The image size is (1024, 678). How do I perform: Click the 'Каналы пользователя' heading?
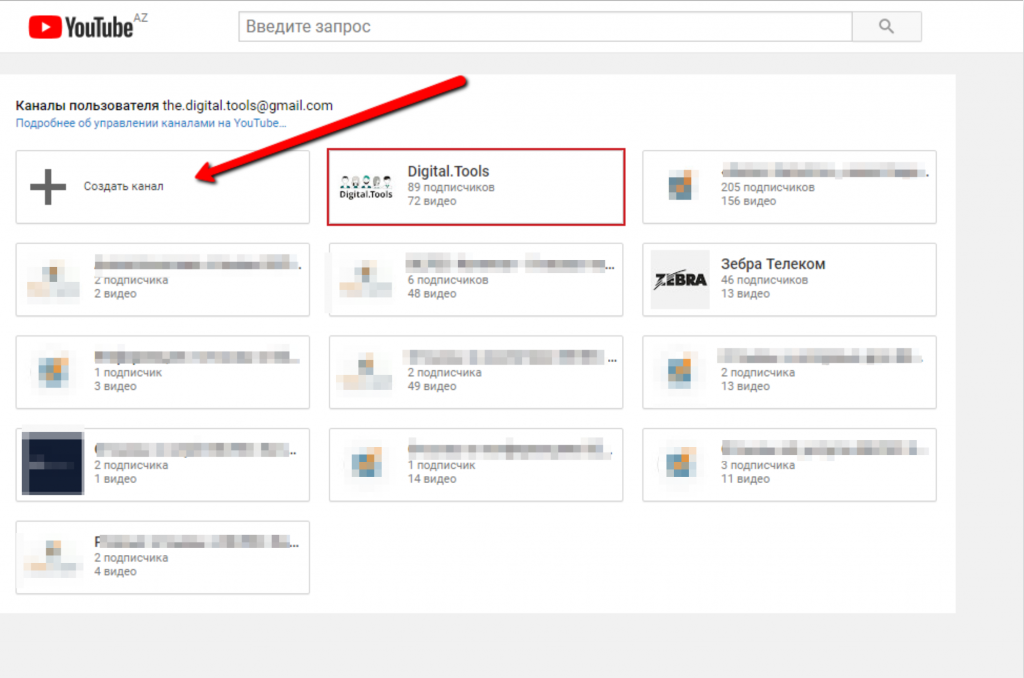point(87,106)
